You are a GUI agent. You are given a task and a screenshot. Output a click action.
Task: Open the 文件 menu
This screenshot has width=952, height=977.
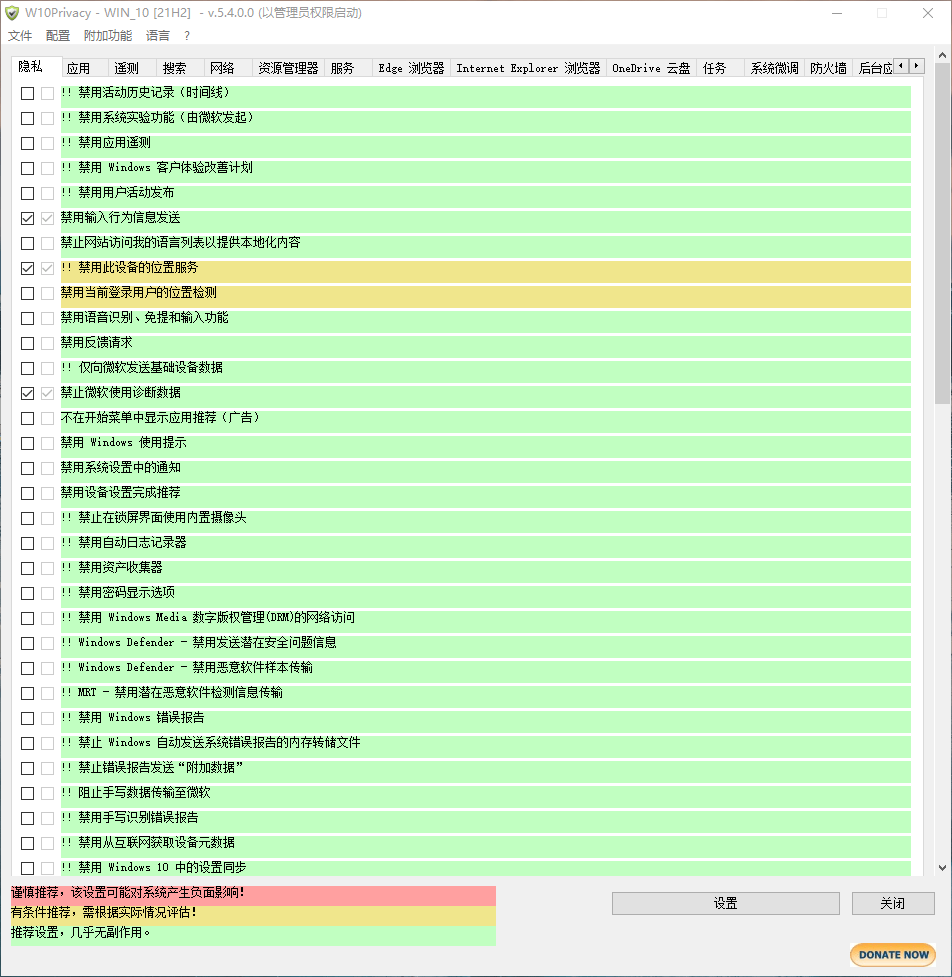pos(20,36)
